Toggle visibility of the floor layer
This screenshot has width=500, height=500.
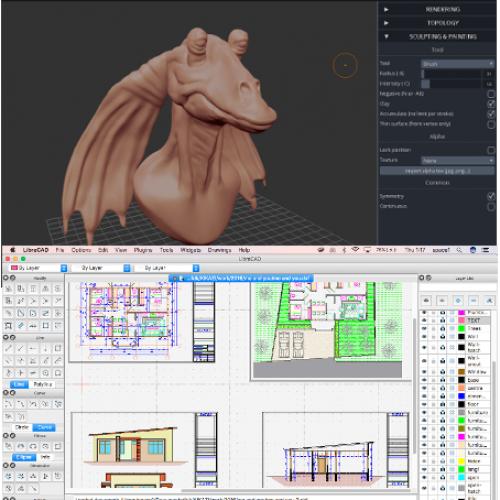coord(424,404)
